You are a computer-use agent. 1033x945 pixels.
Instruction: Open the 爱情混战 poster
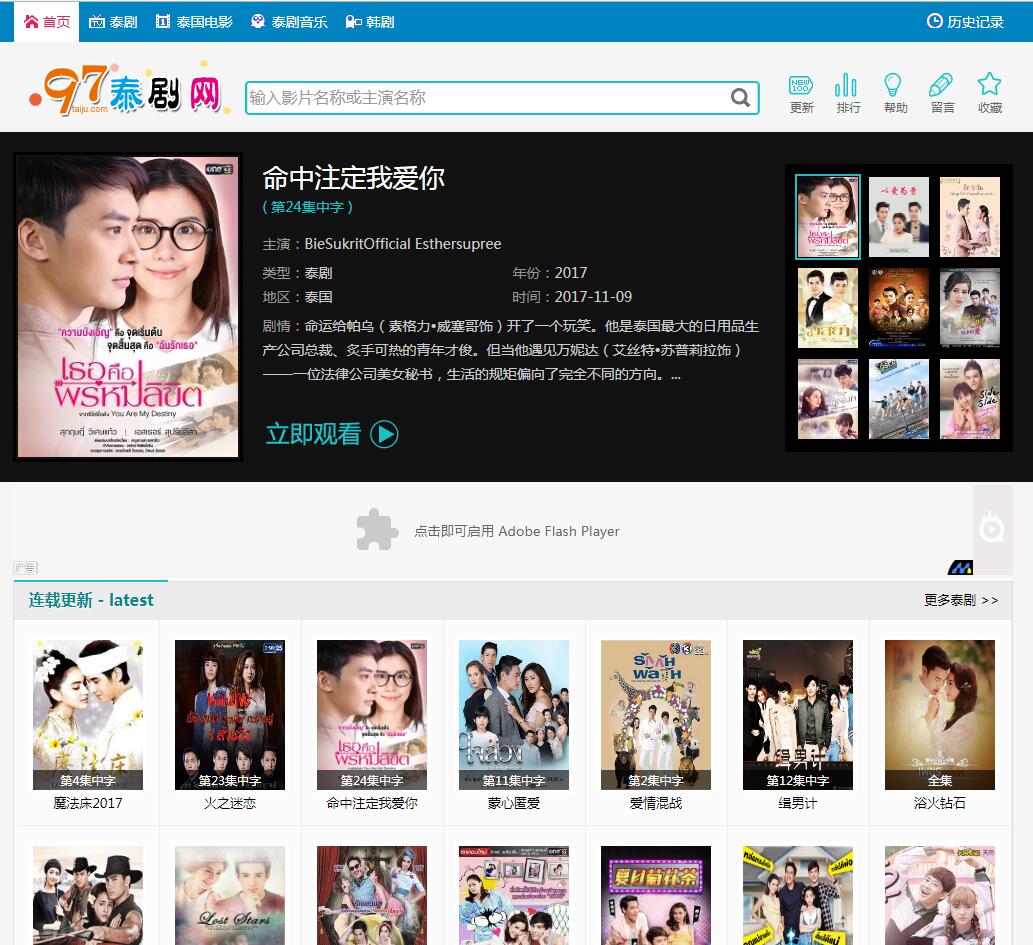point(656,714)
